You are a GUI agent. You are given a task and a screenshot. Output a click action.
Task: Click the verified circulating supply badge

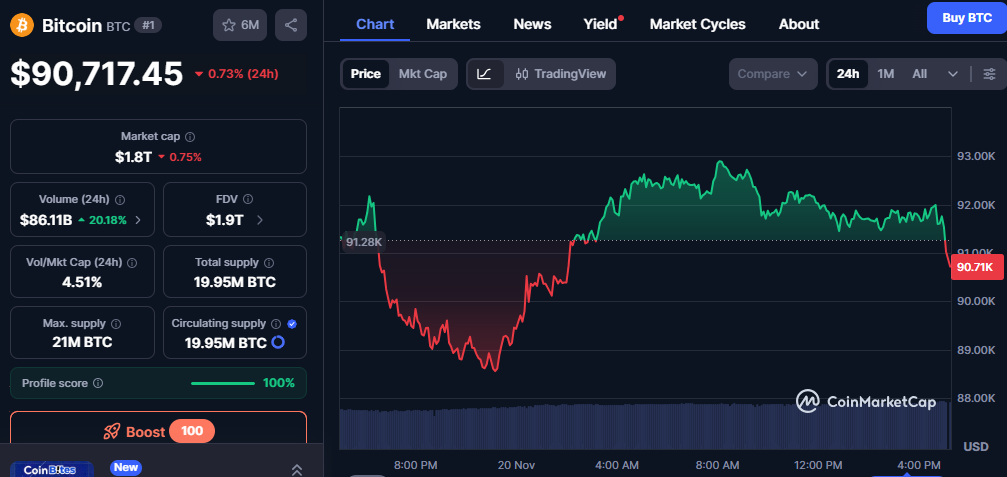(x=291, y=324)
